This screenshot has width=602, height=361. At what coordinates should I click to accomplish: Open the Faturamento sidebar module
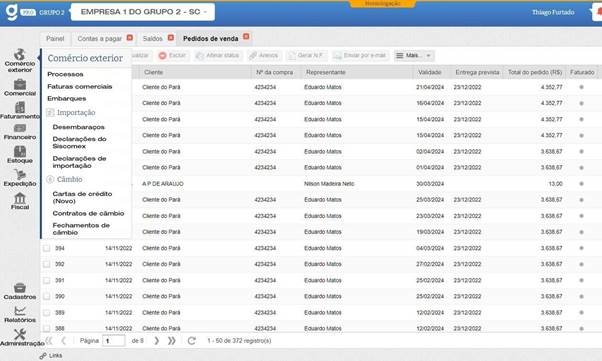(20, 110)
